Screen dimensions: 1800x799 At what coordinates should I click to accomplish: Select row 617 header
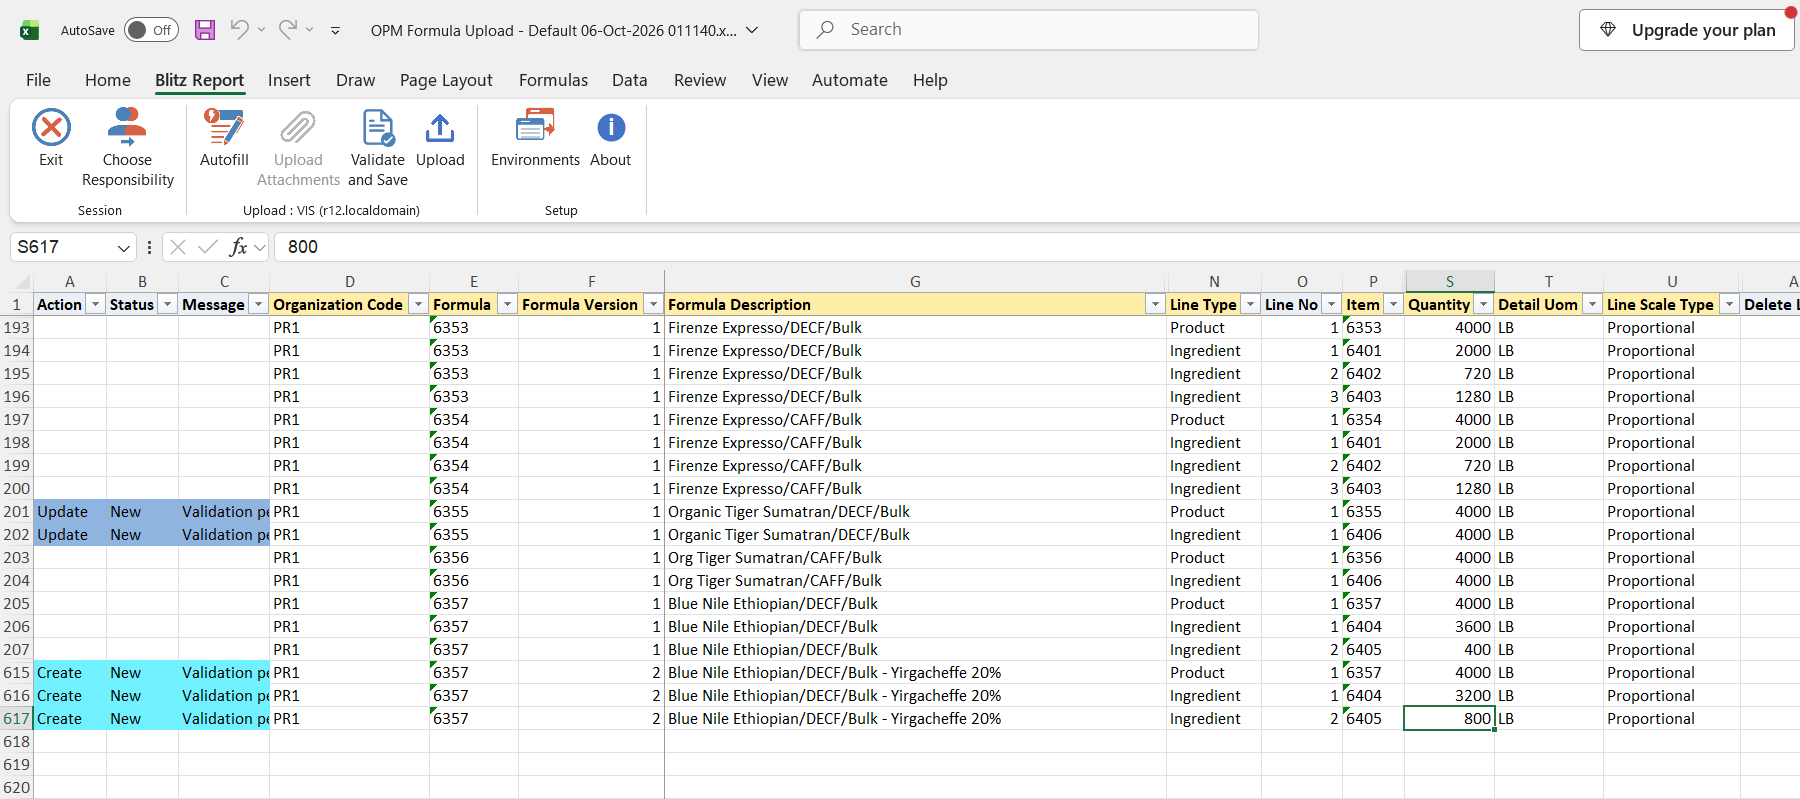tap(16, 719)
